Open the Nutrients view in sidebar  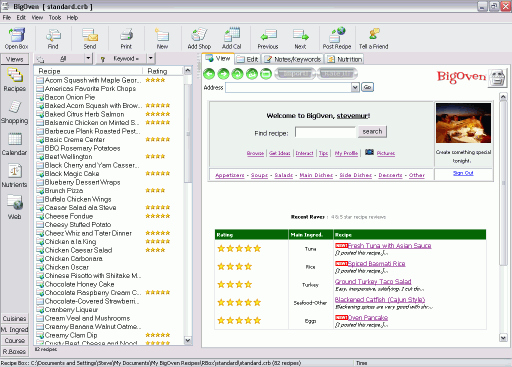coord(15,176)
